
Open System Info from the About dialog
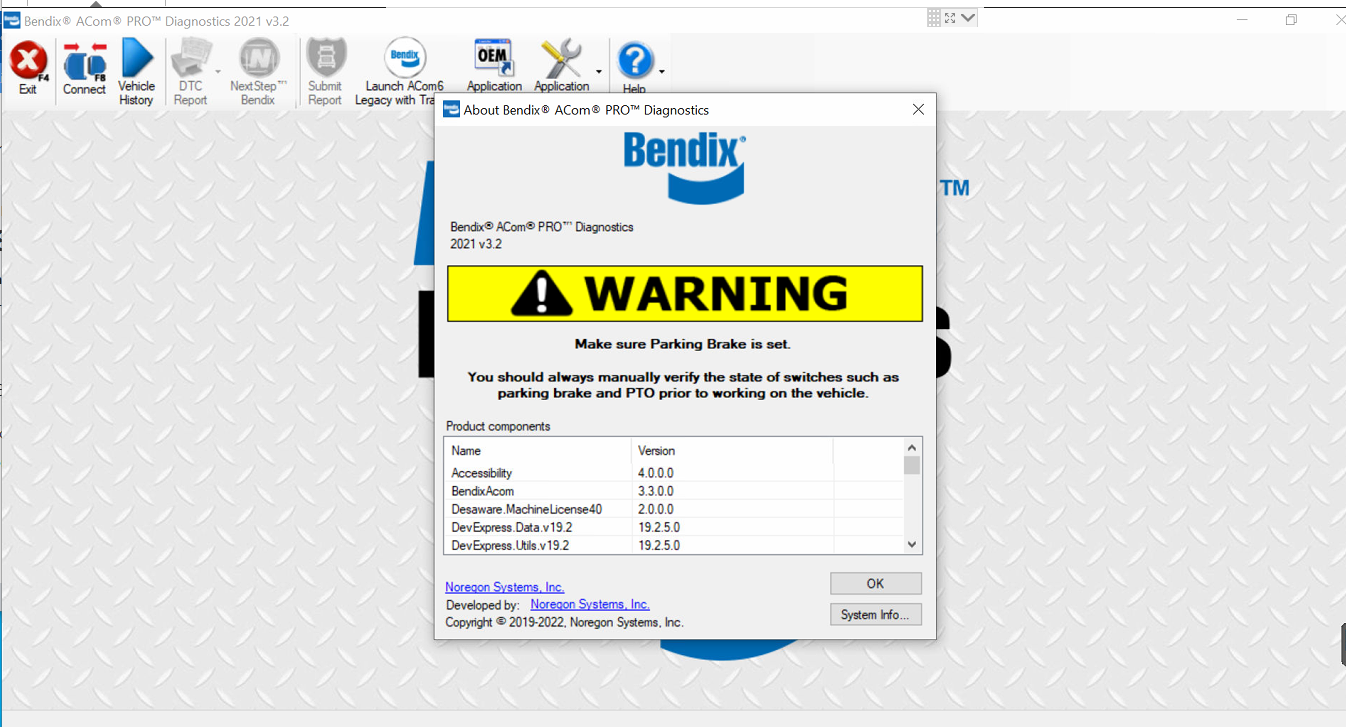(875, 614)
